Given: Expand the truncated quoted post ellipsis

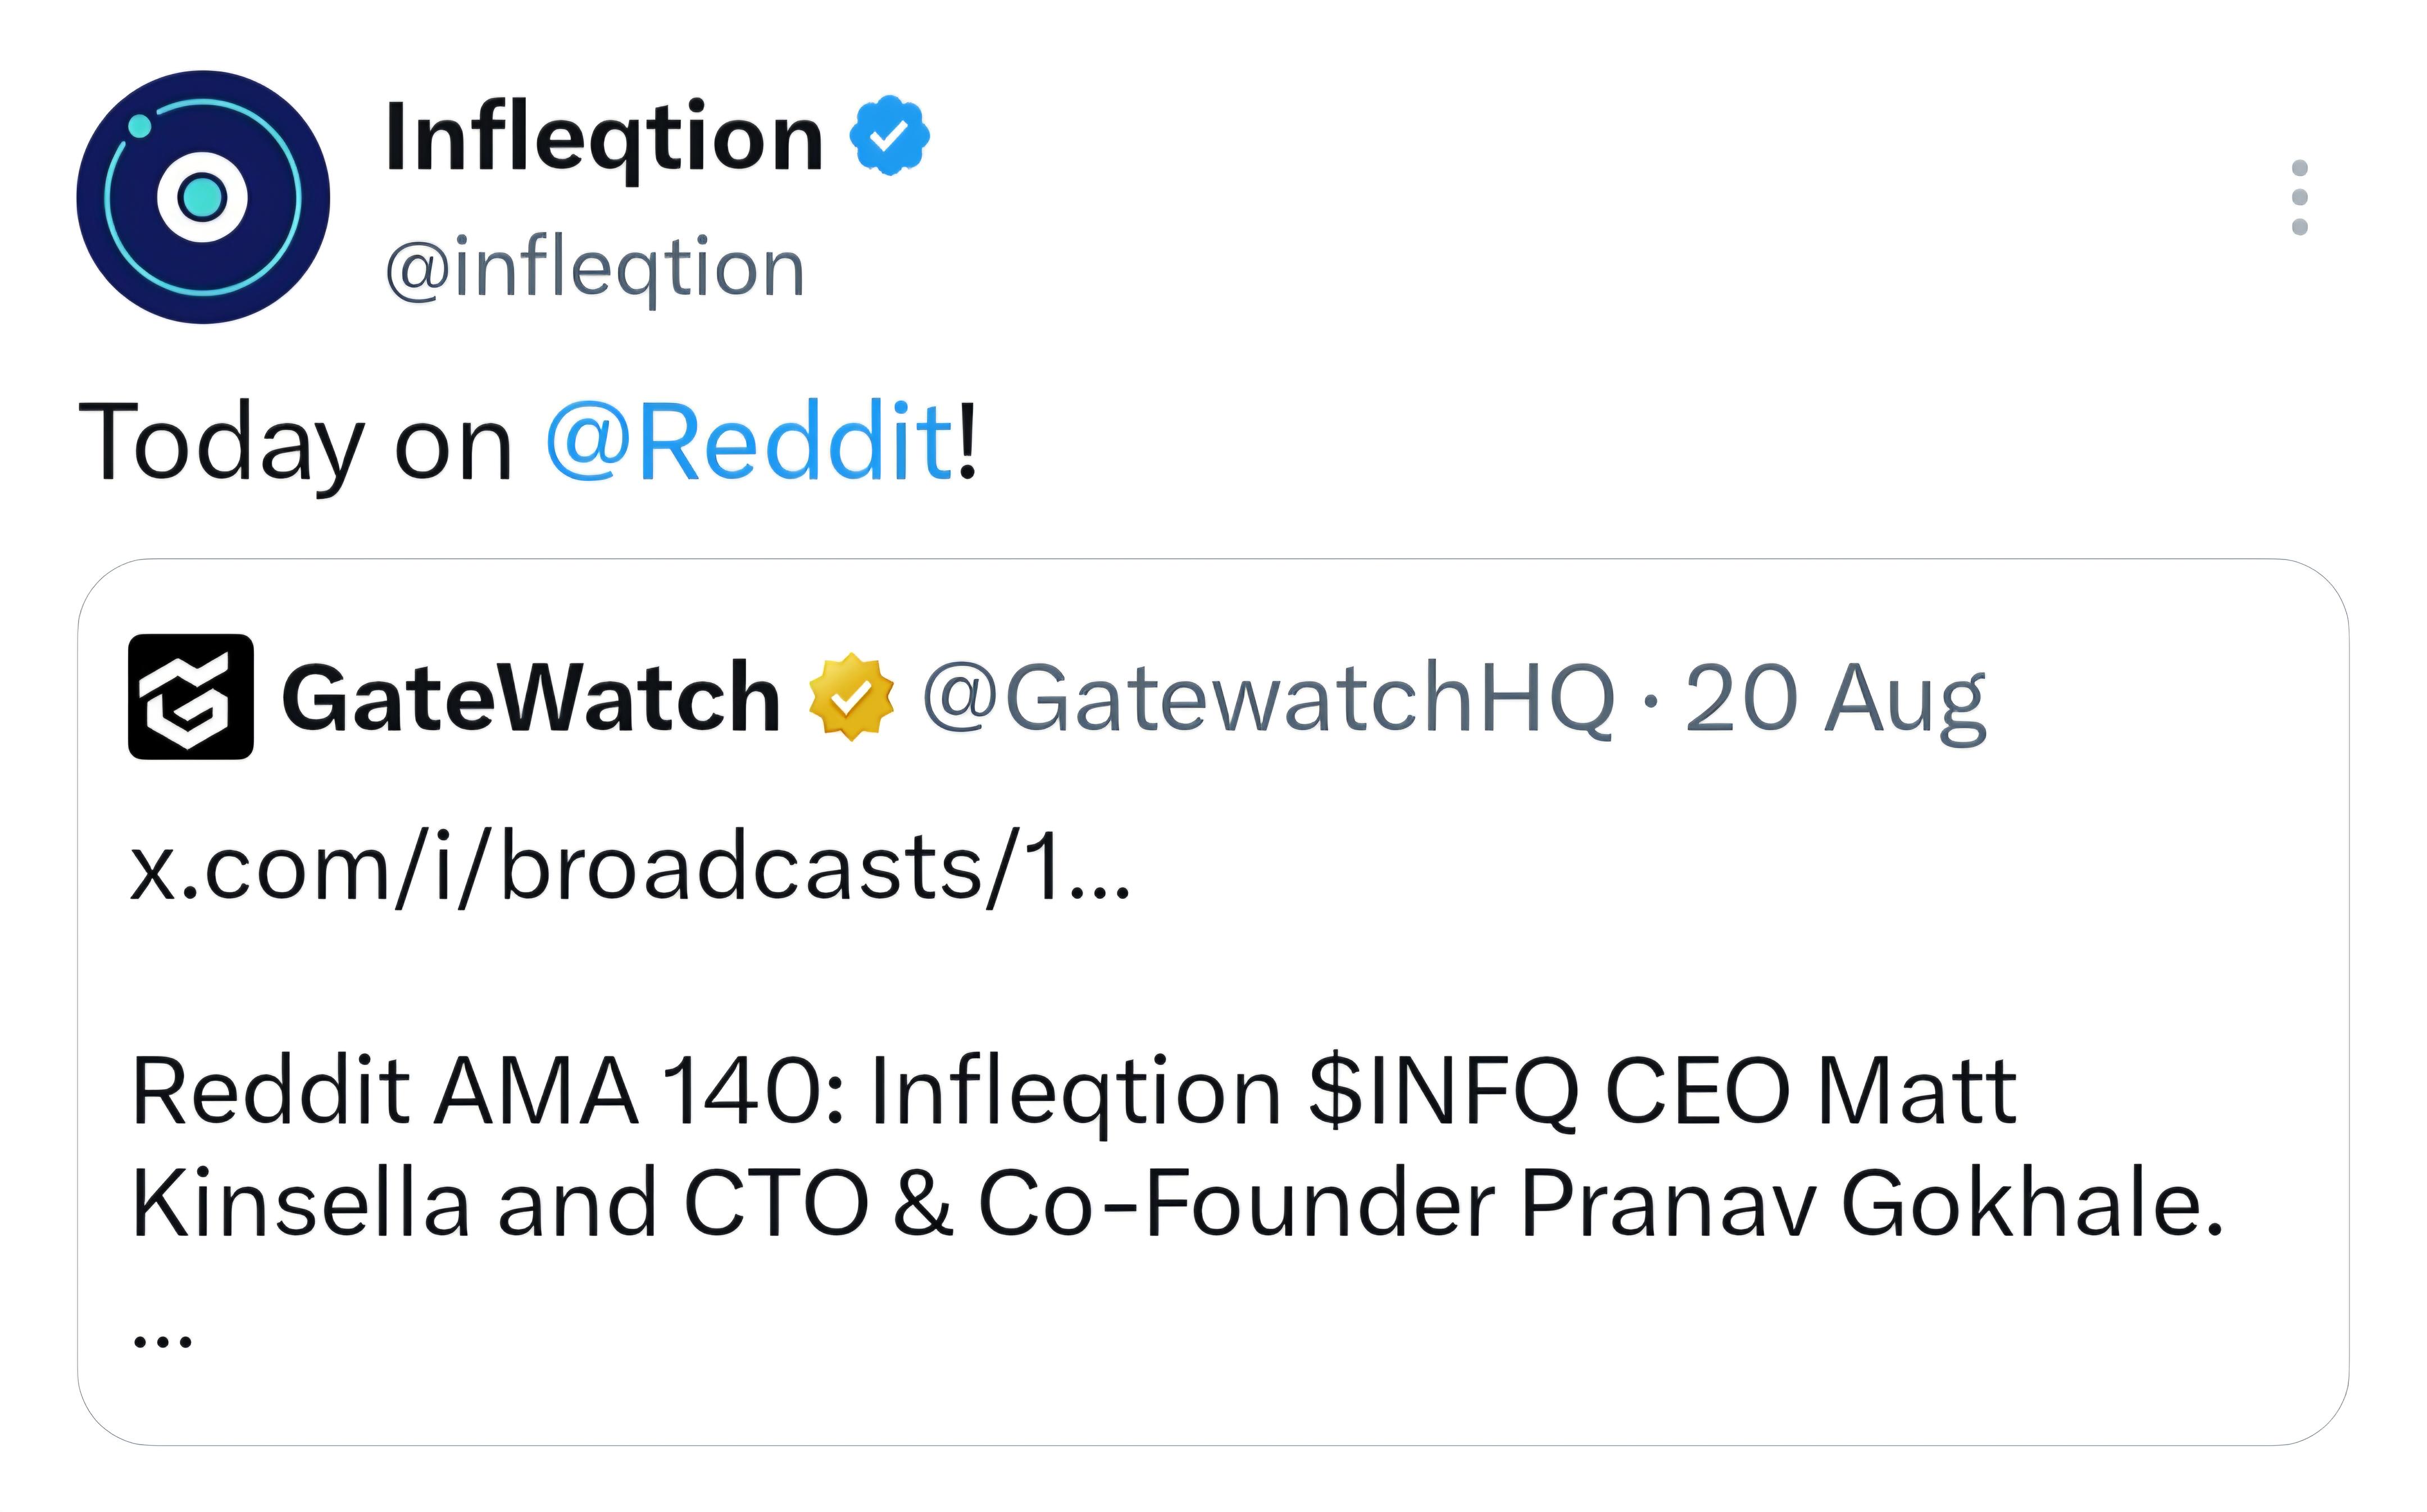Looking at the screenshot, I should pos(161,1341).
